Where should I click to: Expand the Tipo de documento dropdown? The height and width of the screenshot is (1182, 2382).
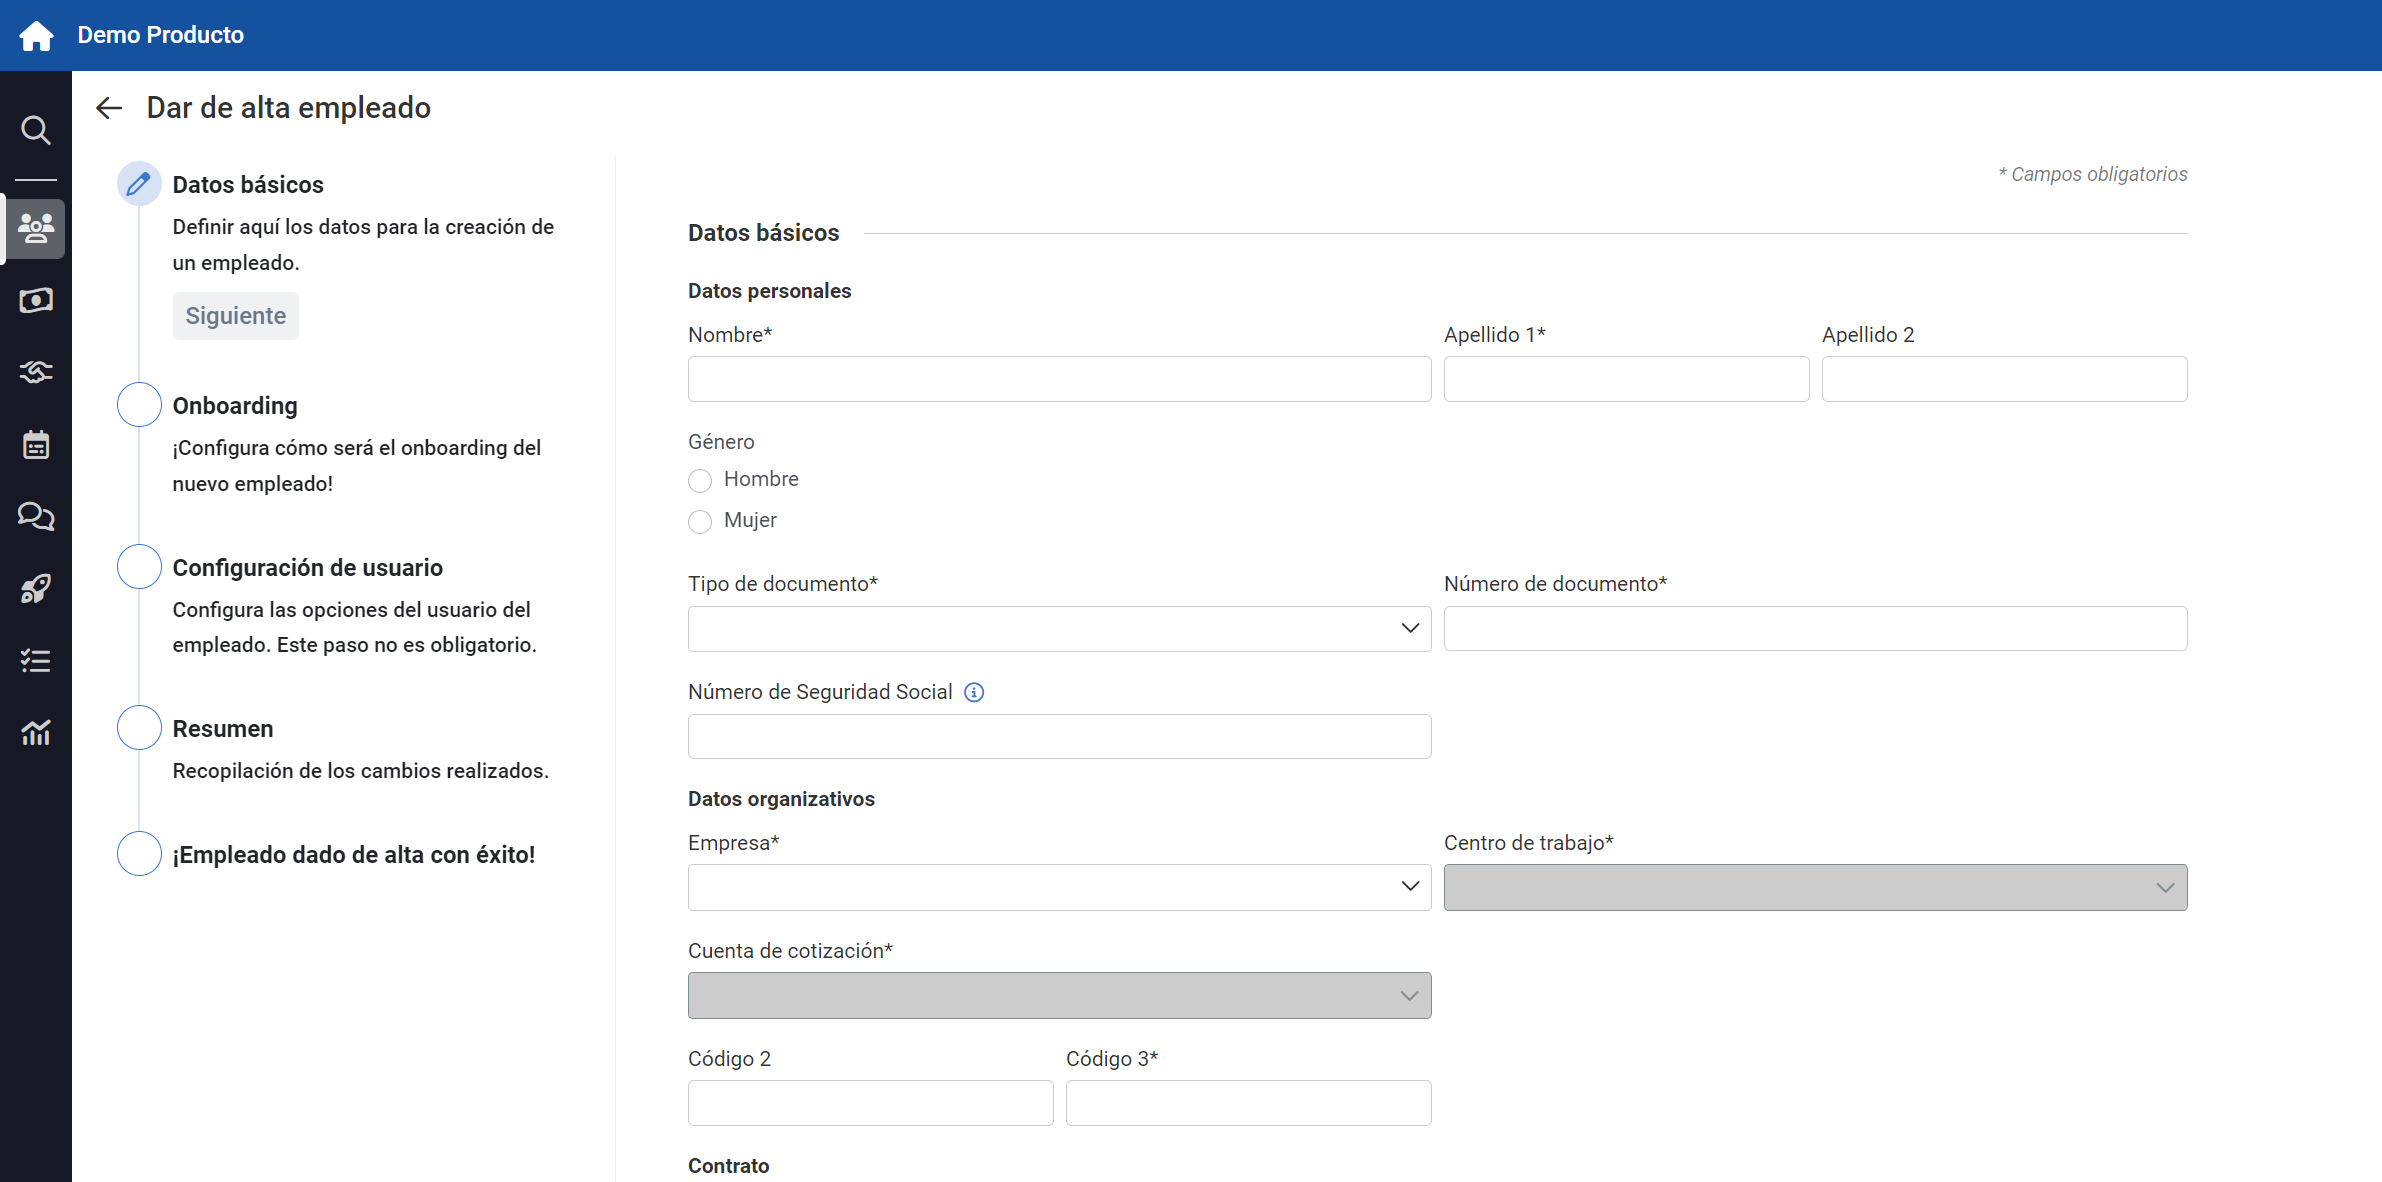pyautogui.click(x=1059, y=629)
